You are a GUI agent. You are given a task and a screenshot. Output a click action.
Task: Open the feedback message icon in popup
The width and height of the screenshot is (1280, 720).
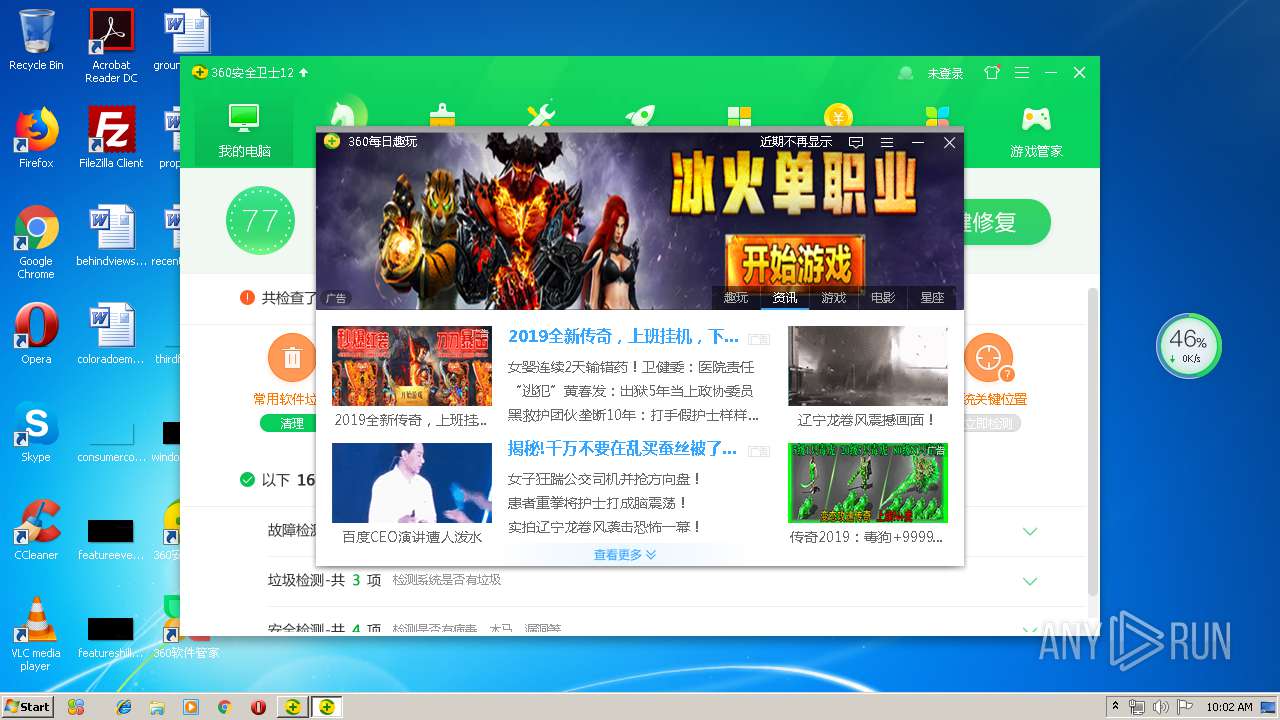[x=856, y=143]
